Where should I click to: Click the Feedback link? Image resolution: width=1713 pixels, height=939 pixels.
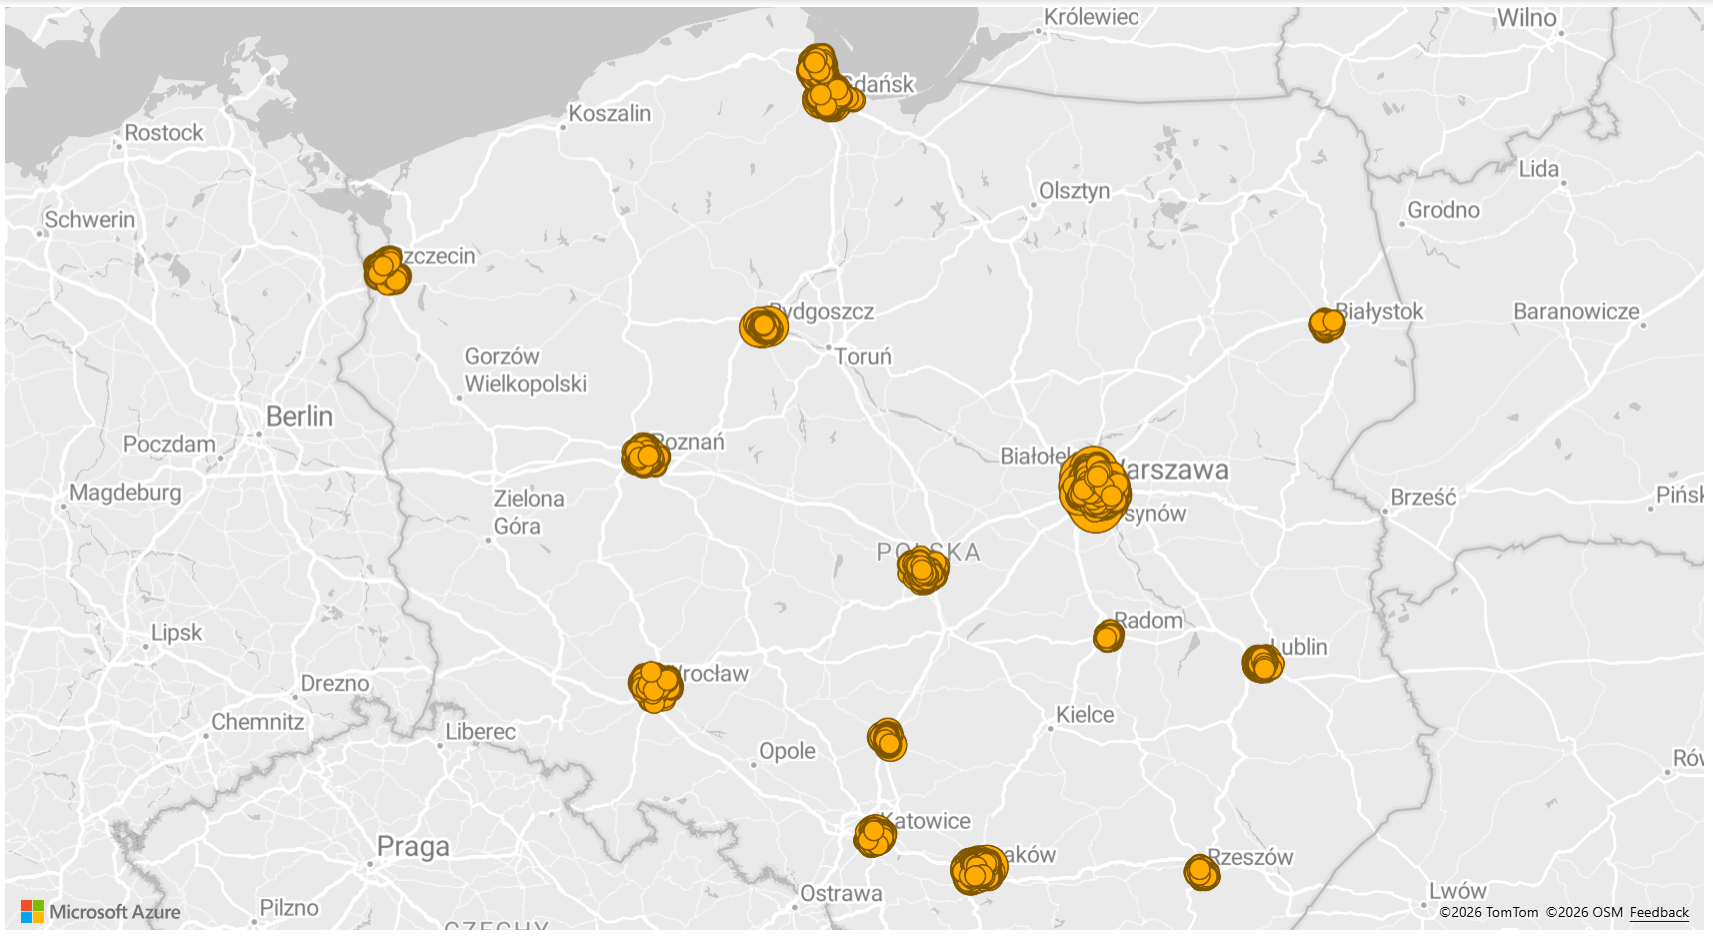1659,912
